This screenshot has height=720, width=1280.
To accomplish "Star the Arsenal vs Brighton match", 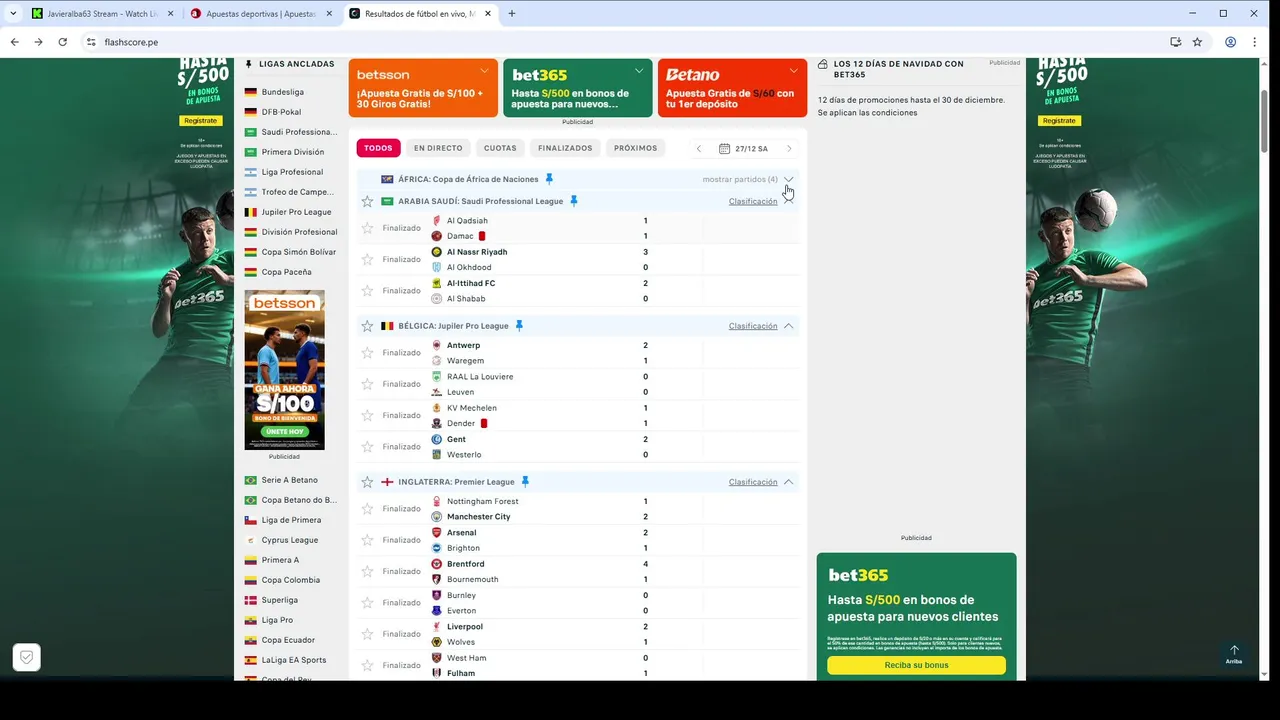I will coord(367,540).
